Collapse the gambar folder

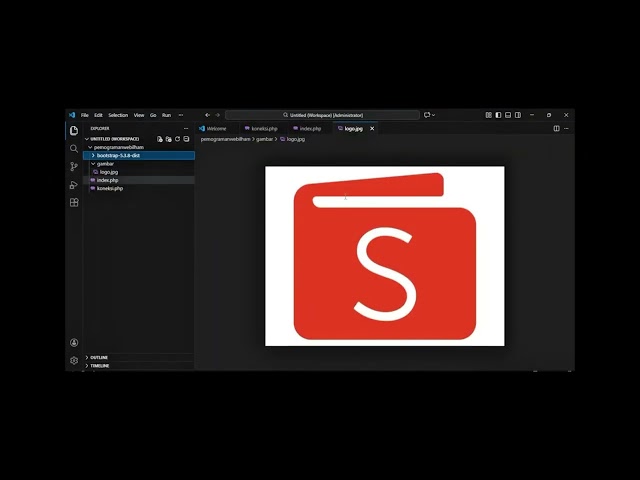coord(139,164)
